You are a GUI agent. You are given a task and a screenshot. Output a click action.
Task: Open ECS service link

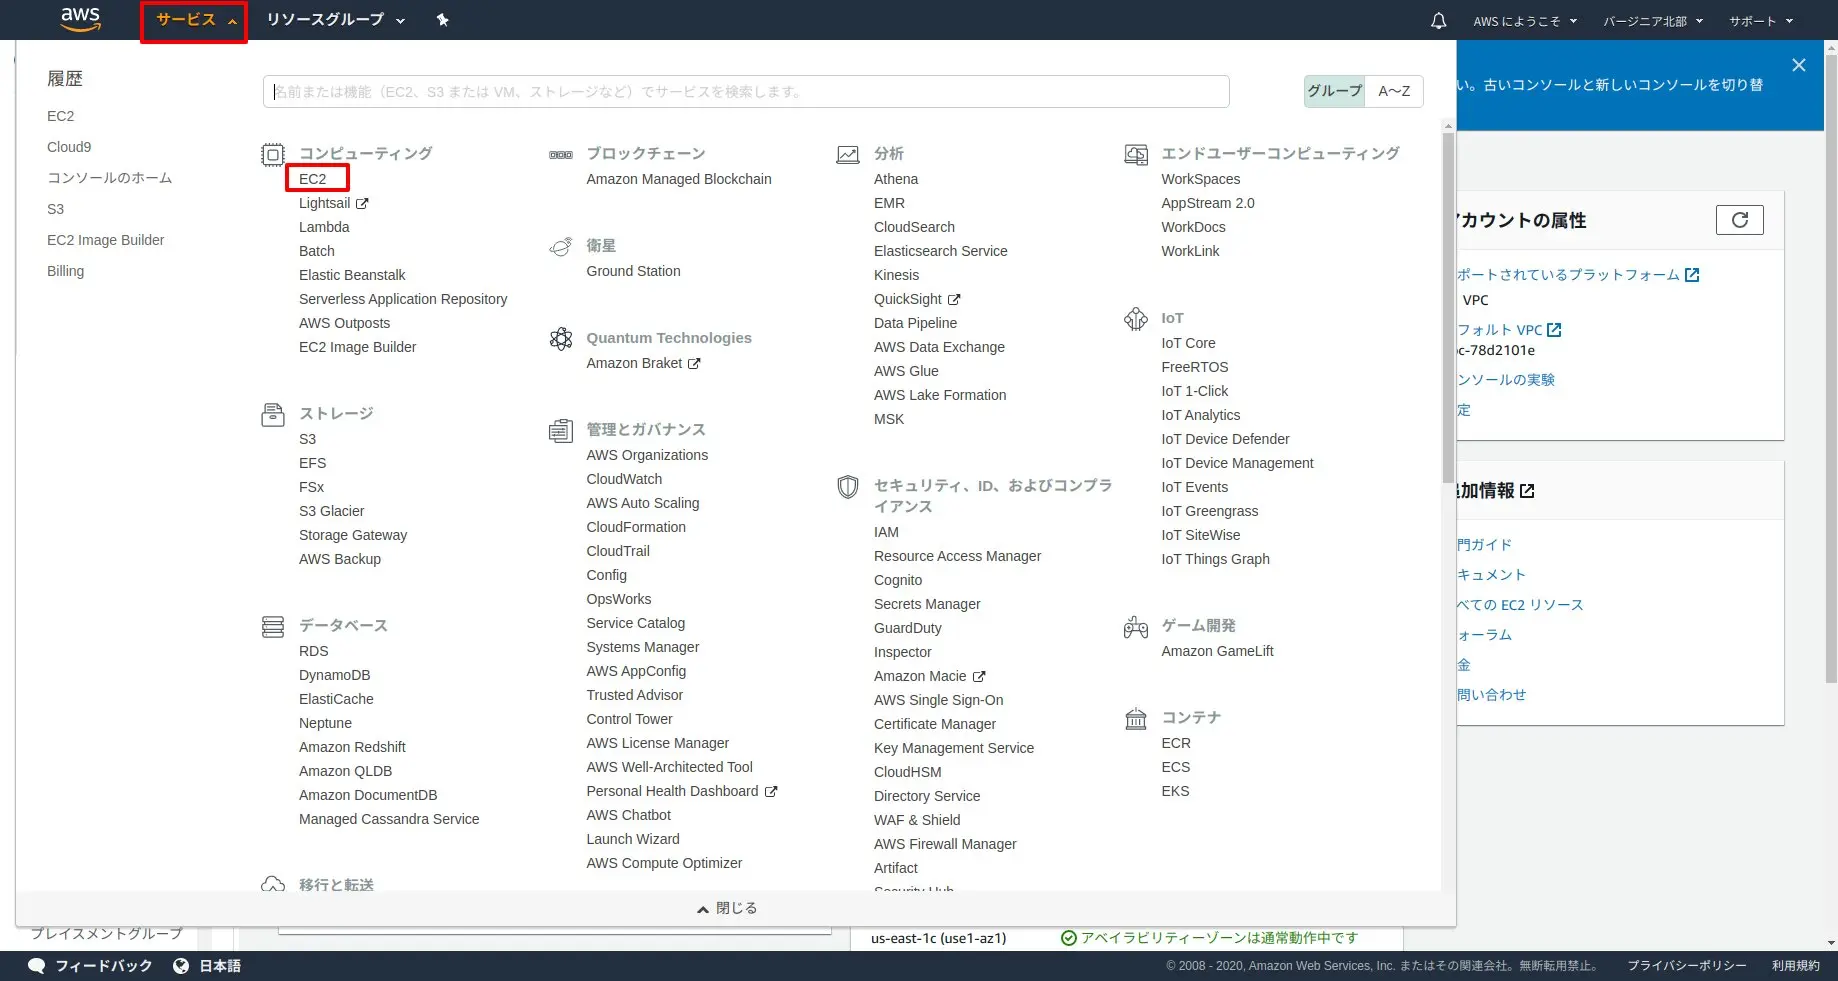coord(1175,767)
